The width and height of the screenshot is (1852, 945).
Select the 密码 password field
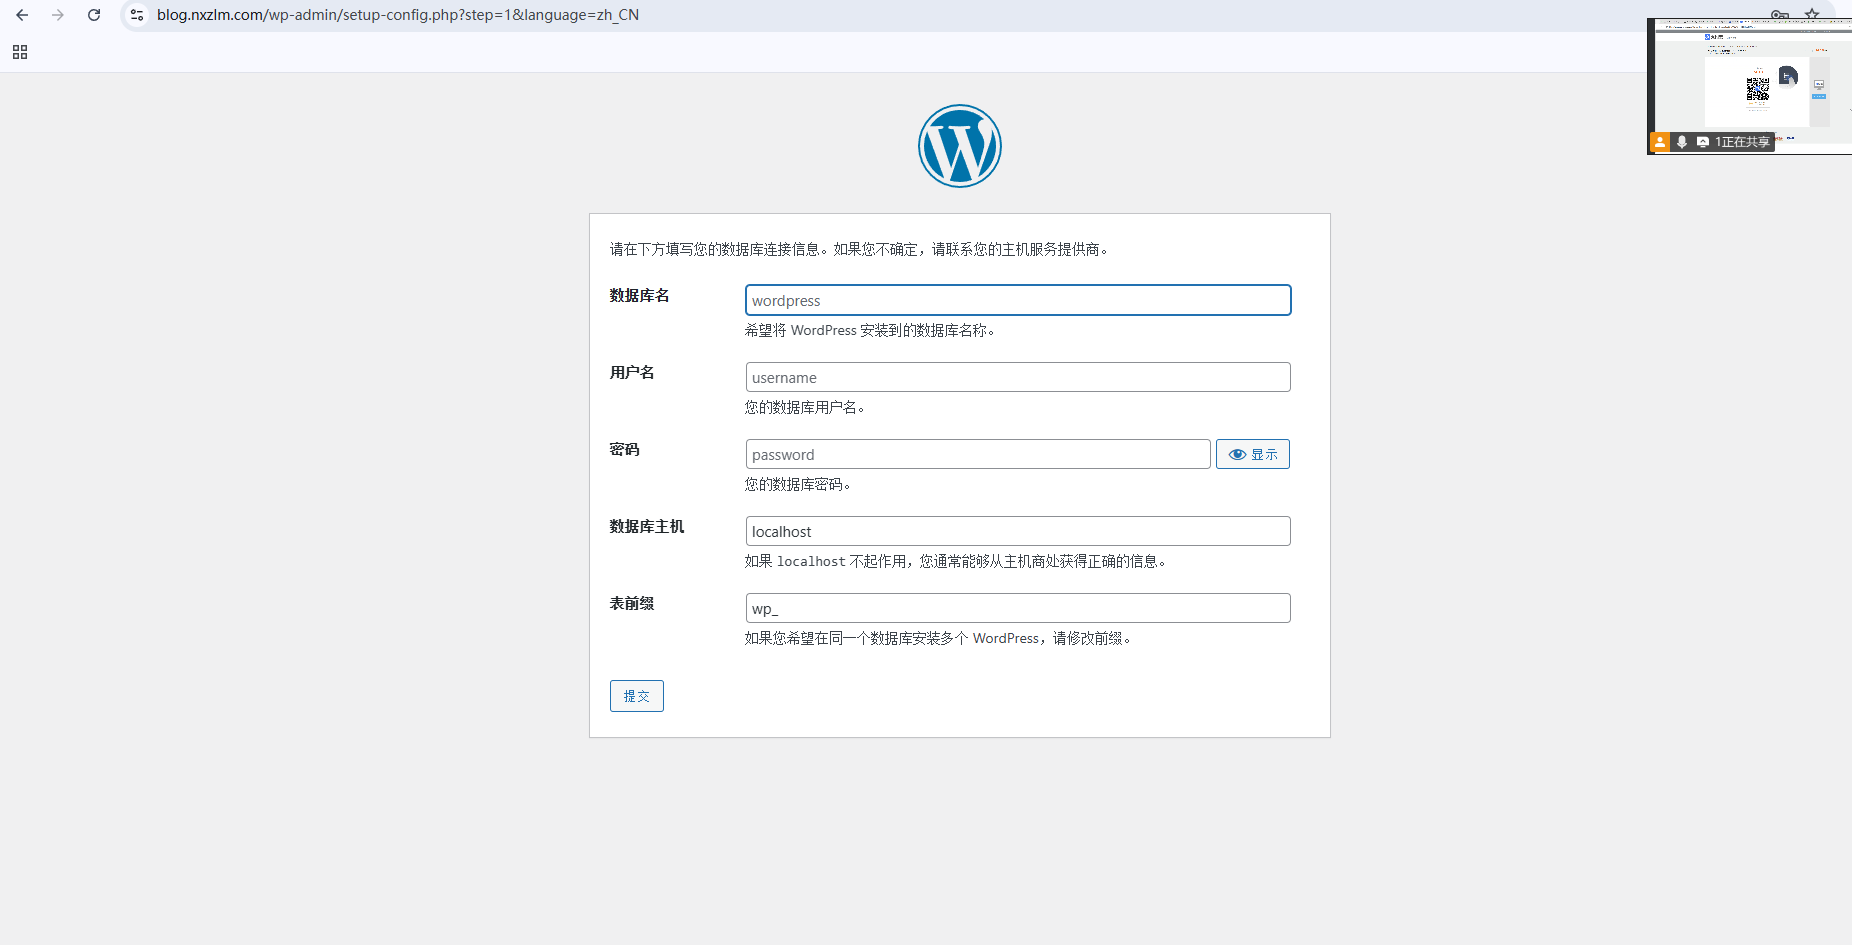[977, 454]
